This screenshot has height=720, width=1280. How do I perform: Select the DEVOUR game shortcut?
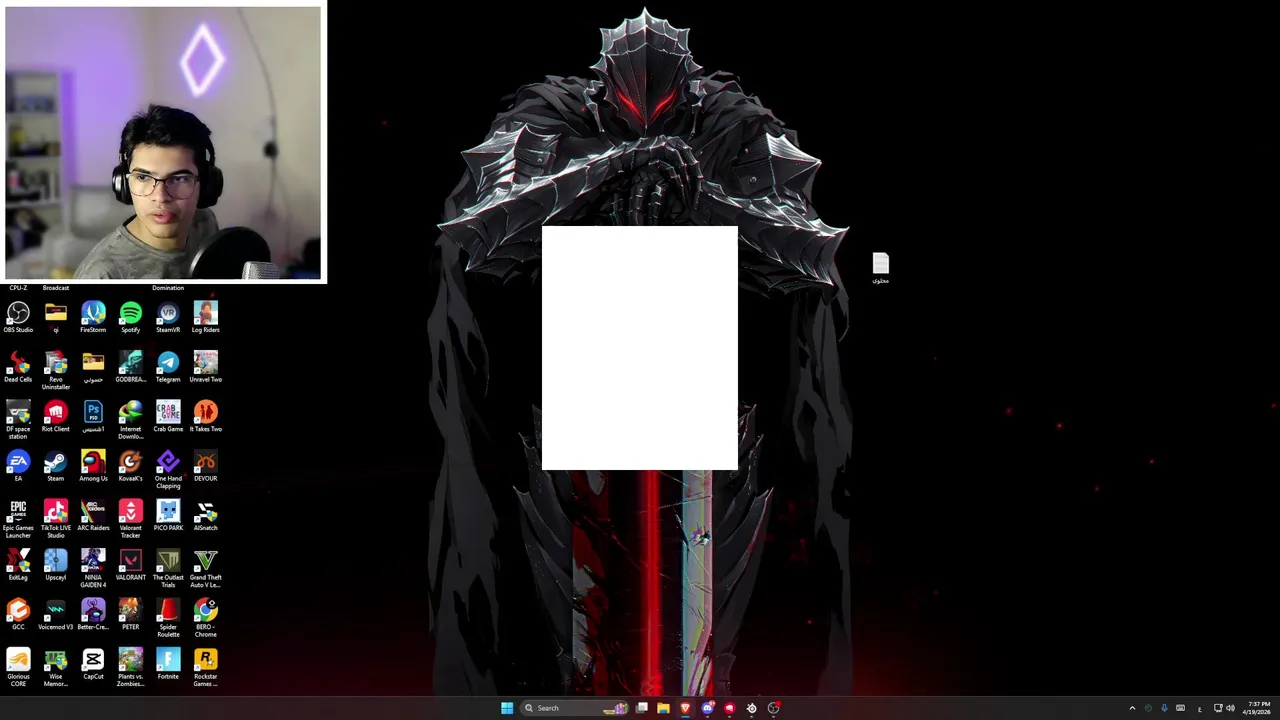(x=205, y=466)
